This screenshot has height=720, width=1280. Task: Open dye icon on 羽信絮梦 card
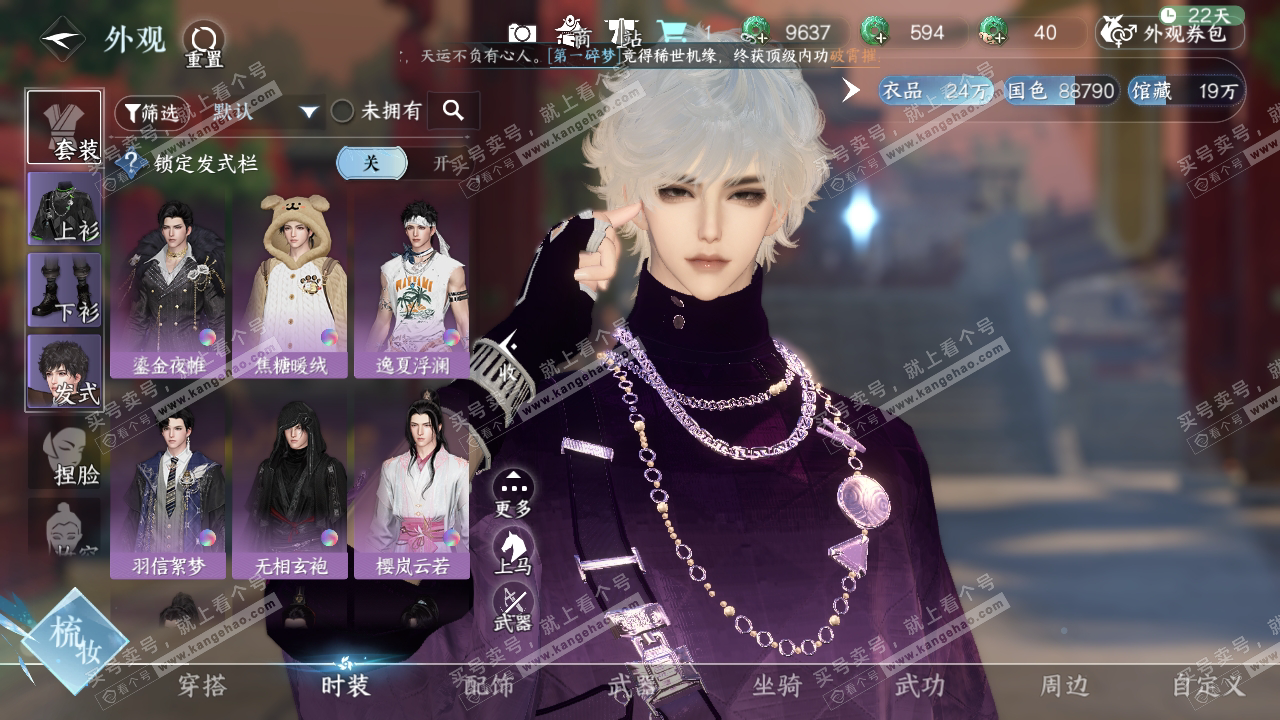(207, 538)
